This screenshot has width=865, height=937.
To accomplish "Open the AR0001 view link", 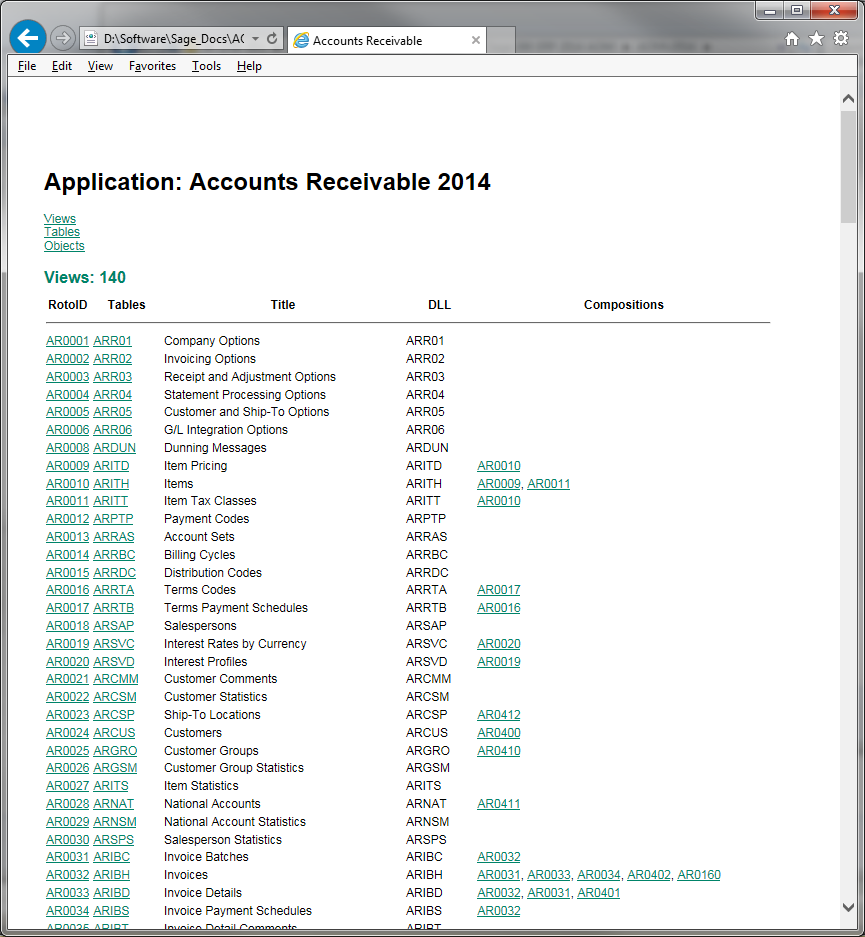I will (x=68, y=341).
